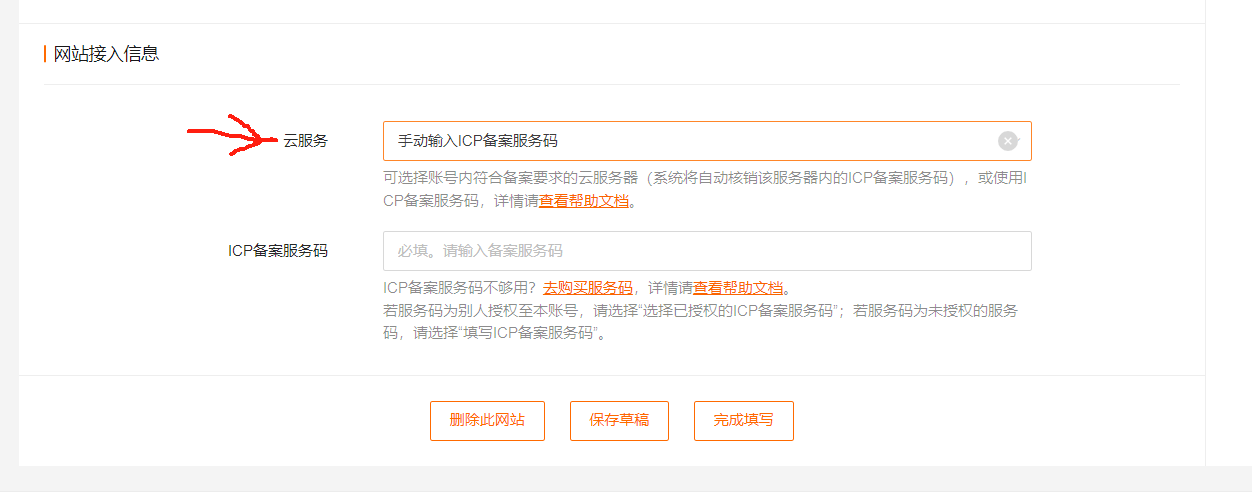Click the orange bar beside 网站接入信息

[45, 54]
